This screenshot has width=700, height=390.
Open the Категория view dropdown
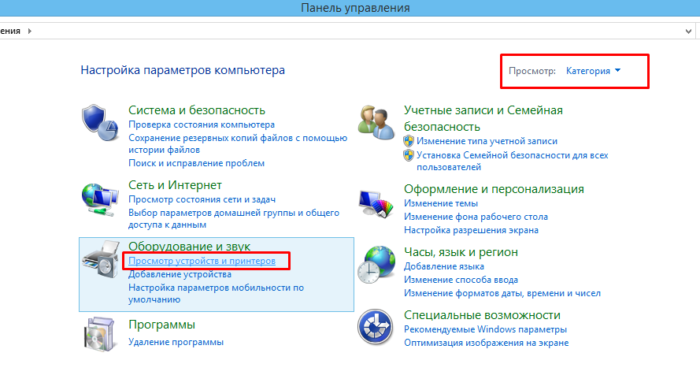(593, 71)
